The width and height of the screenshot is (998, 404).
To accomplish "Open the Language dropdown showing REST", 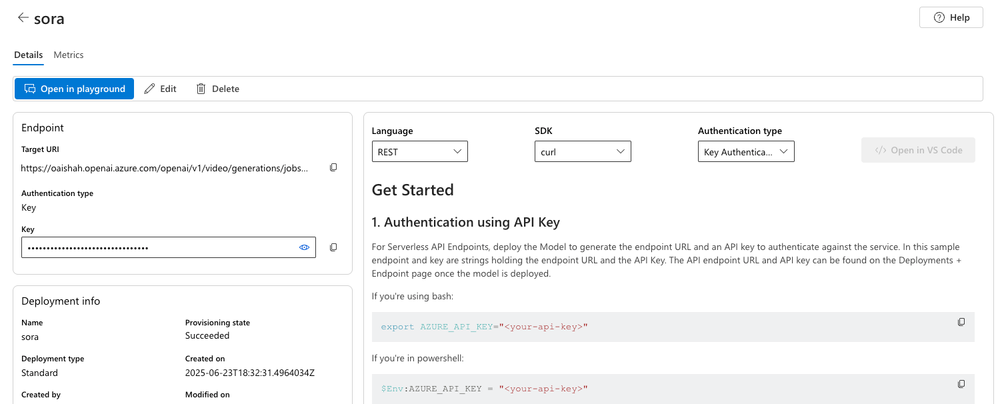I will 419,151.
